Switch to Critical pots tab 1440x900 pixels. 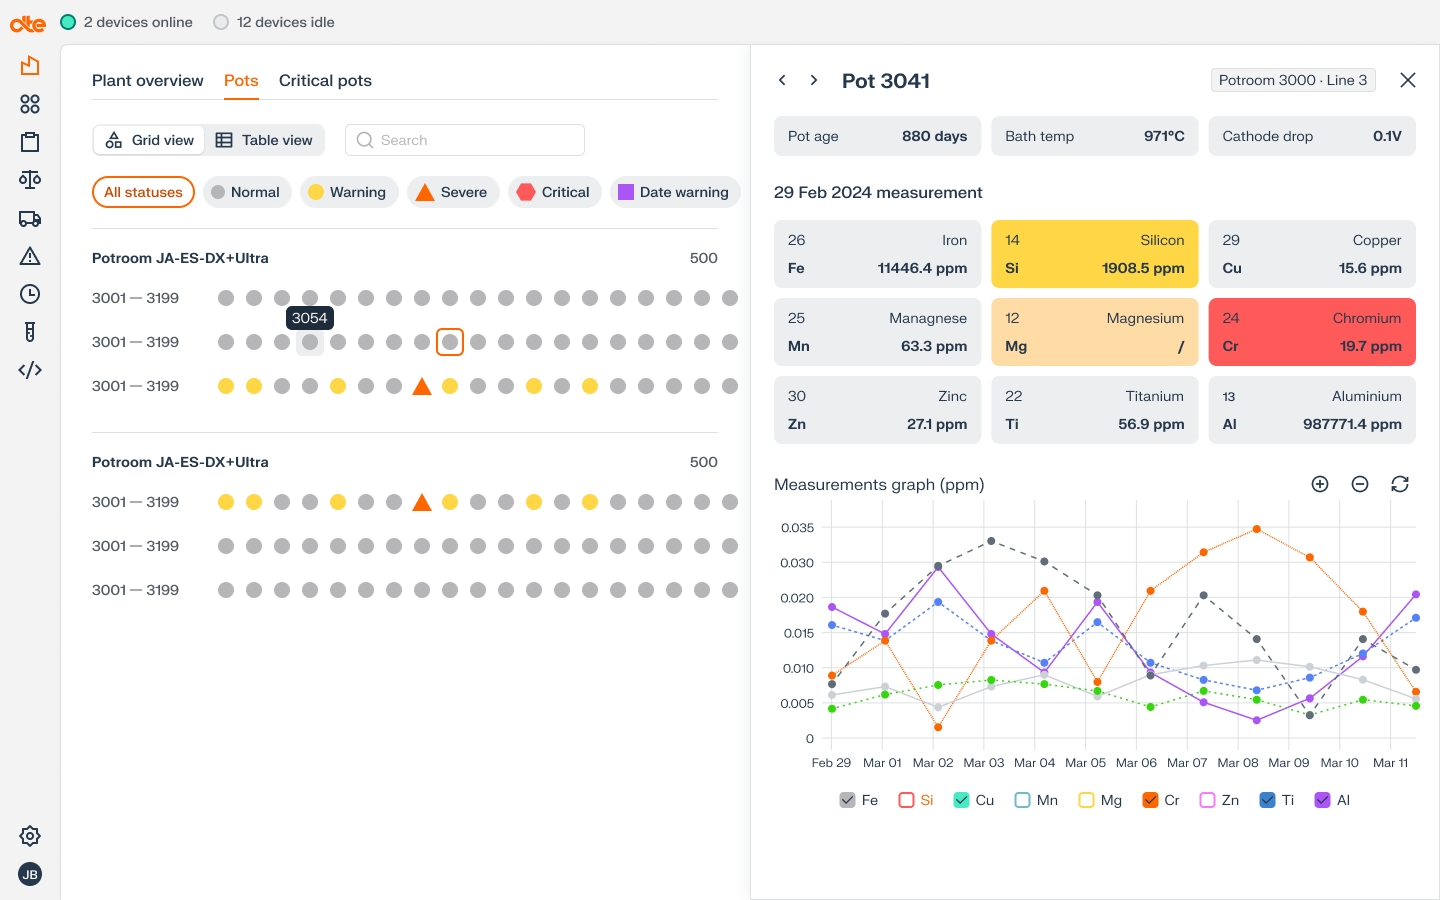click(x=325, y=81)
